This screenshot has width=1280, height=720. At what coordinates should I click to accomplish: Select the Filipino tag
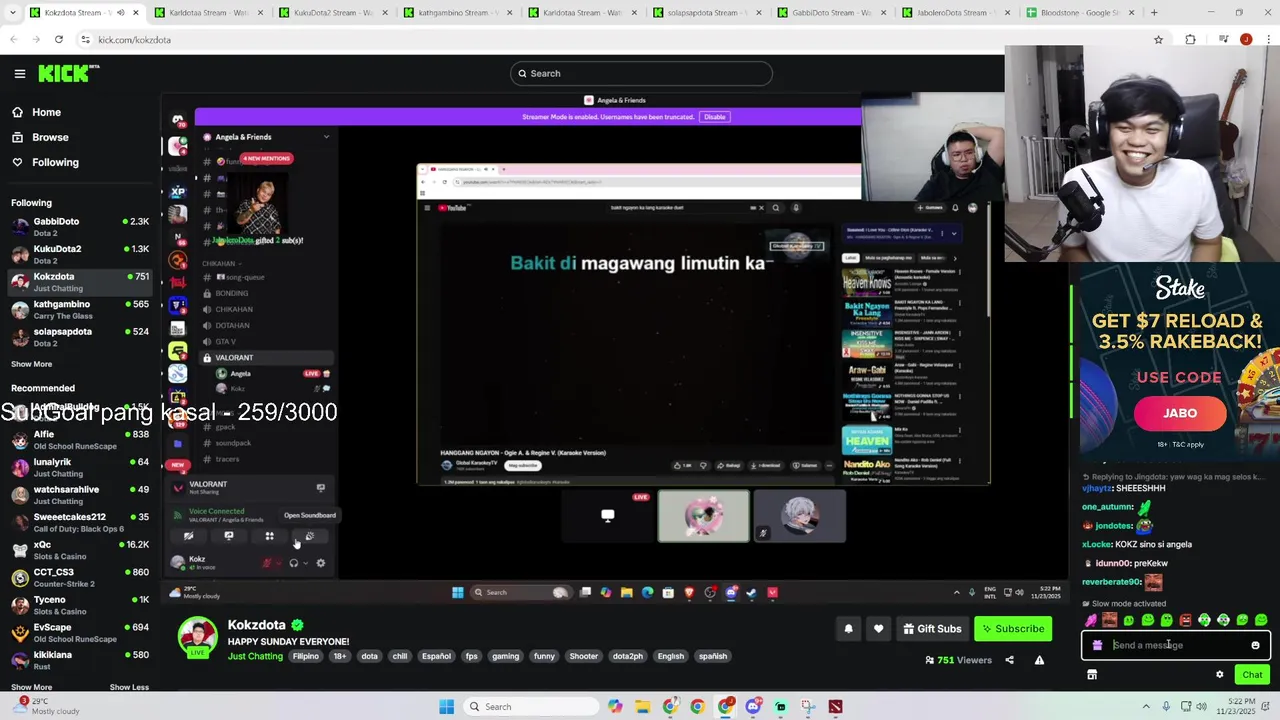(305, 656)
